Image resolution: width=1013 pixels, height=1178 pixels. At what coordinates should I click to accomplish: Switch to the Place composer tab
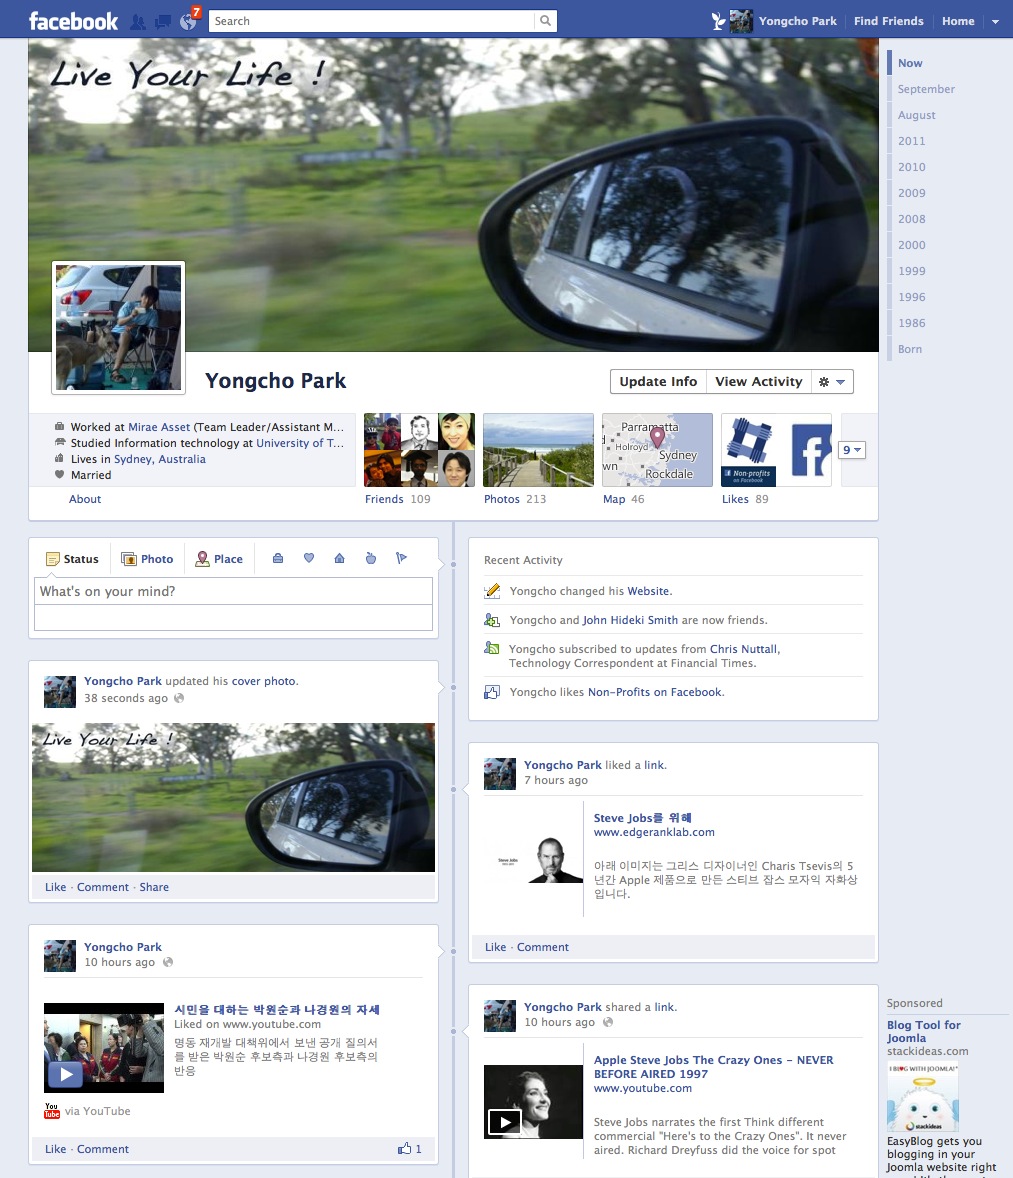(219, 559)
